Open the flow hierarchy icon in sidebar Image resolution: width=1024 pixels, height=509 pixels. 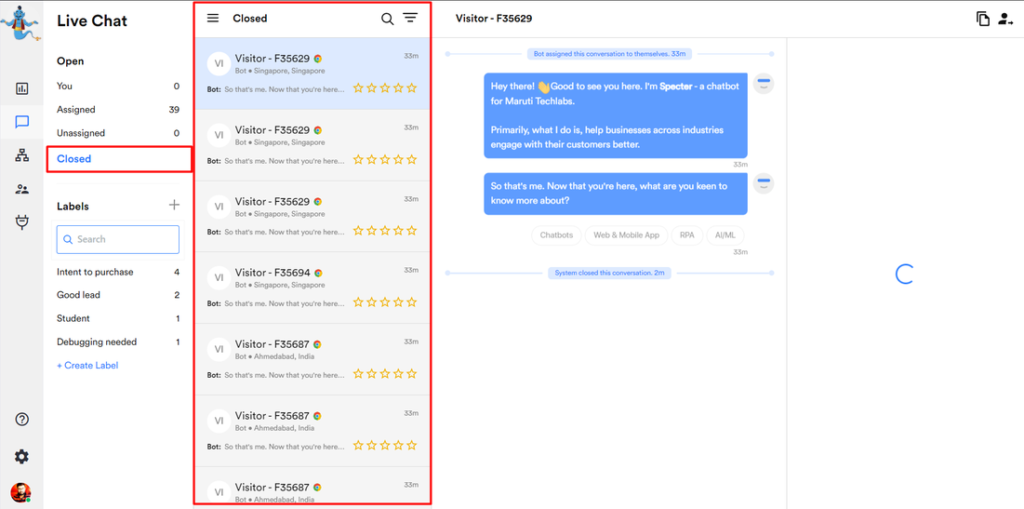(x=22, y=155)
